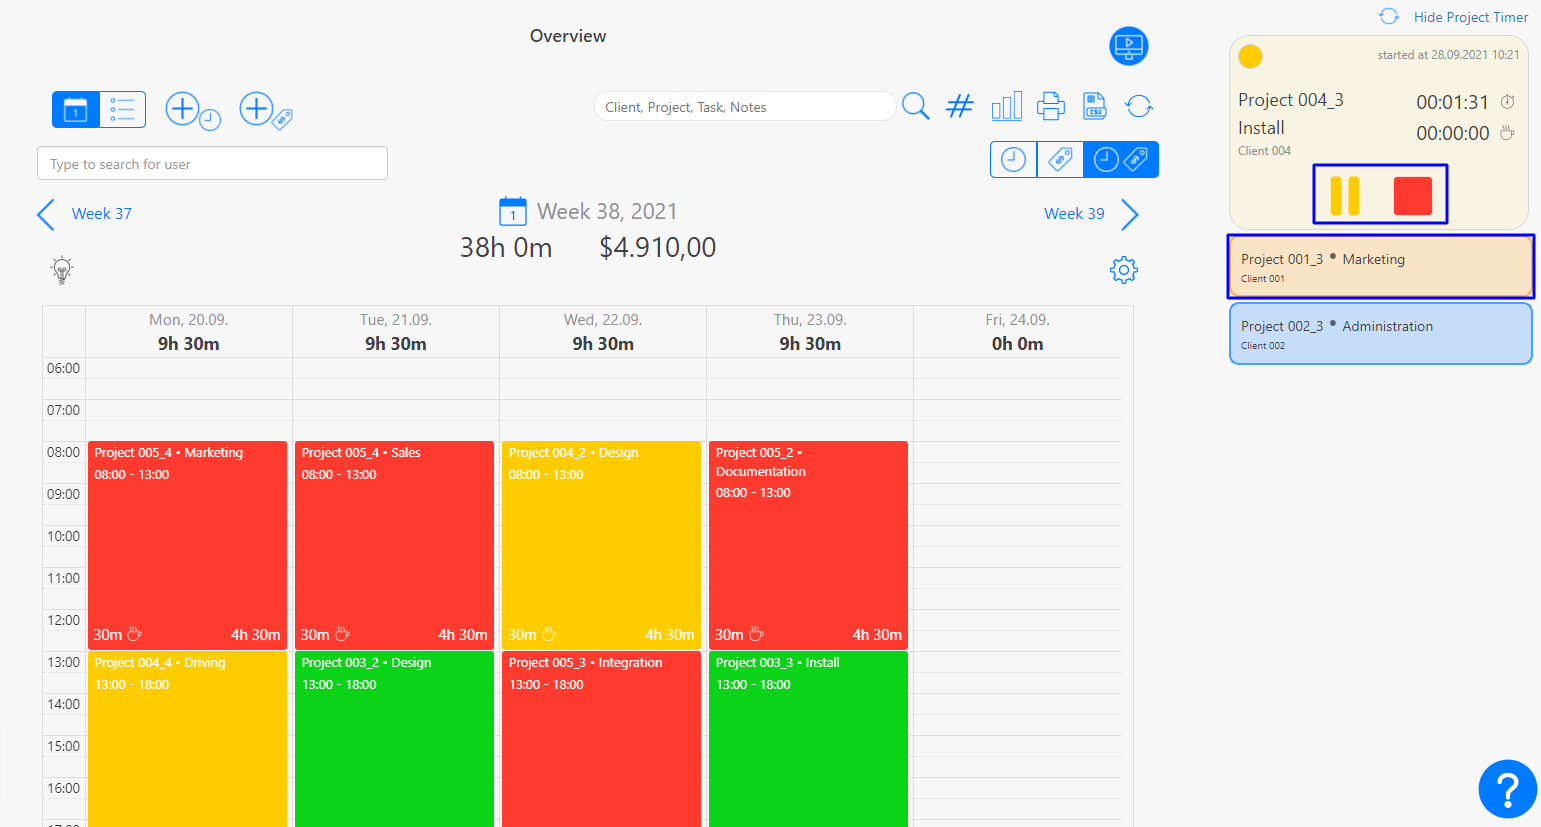Switch to list view mode
The height and width of the screenshot is (827, 1541).
(122, 109)
